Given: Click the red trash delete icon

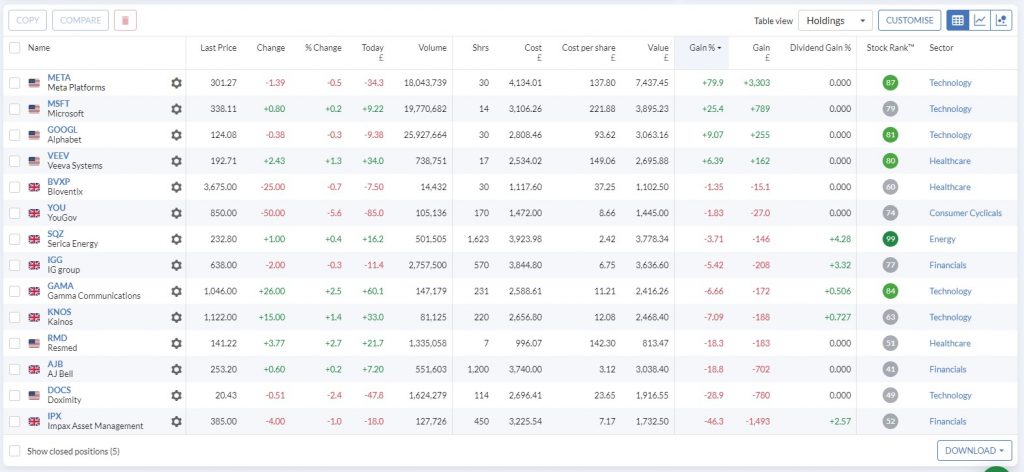Looking at the screenshot, I should pos(125,20).
